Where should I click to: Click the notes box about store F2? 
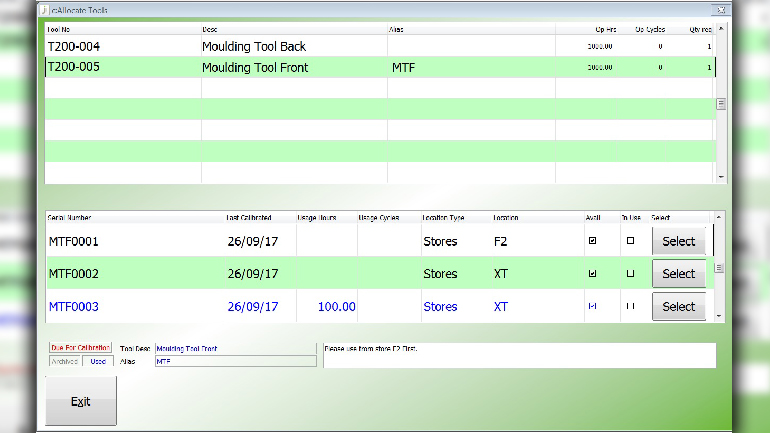tap(518, 355)
